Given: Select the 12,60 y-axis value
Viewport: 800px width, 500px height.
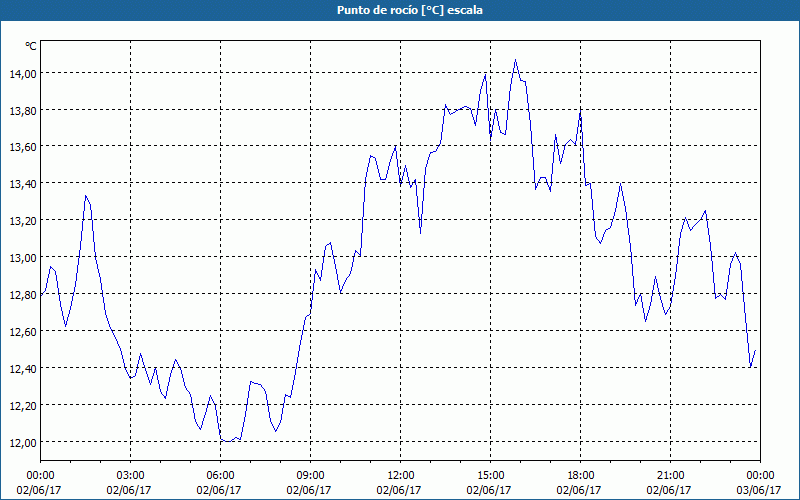Looking at the screenshot, I should [x=23, y=332].
